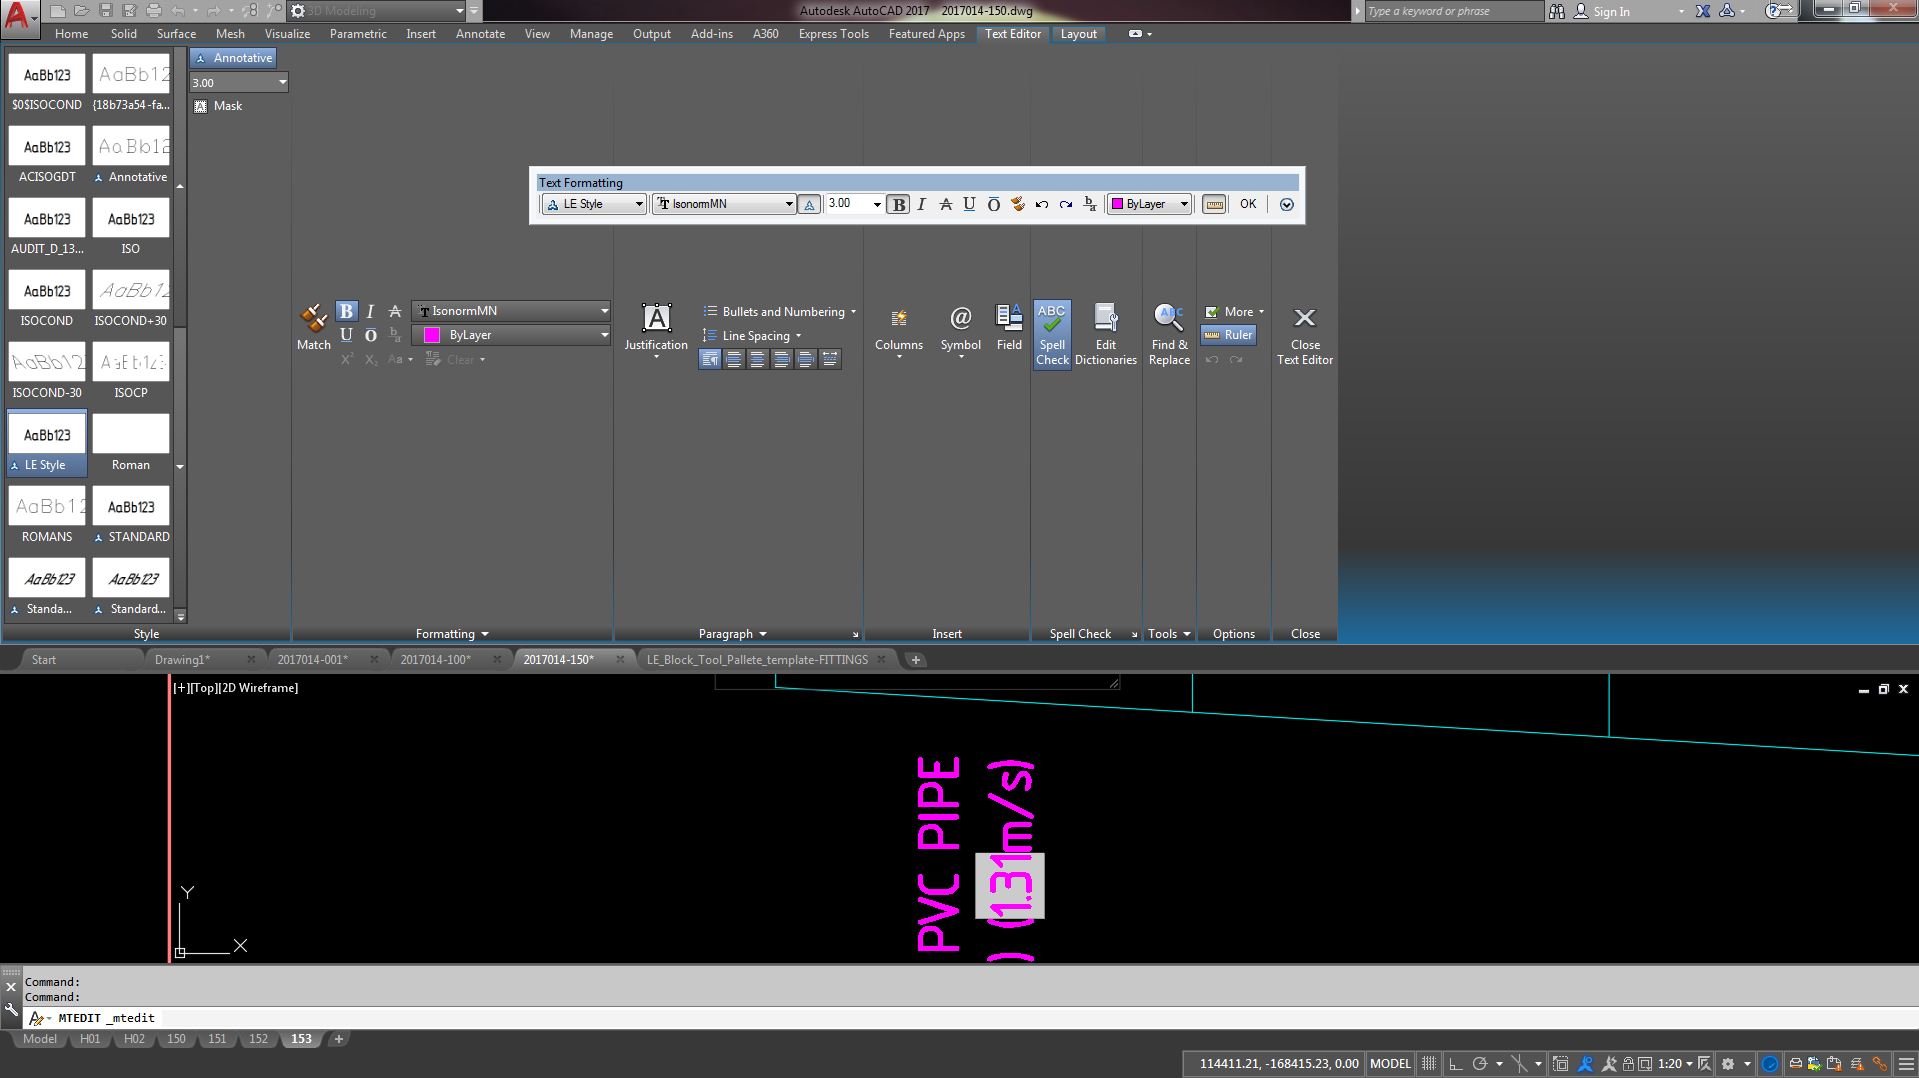
Task: Click the Mask button
Action: pyautogui.click(x=218, y=106)
